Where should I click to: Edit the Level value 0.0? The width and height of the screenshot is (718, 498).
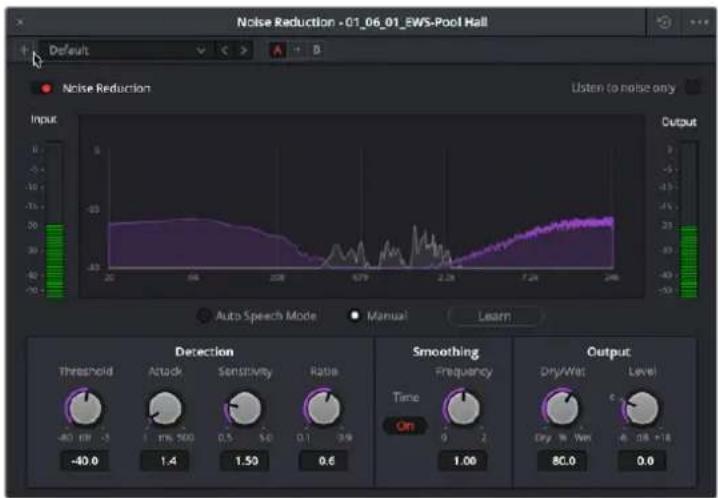(x=642, y=460)
